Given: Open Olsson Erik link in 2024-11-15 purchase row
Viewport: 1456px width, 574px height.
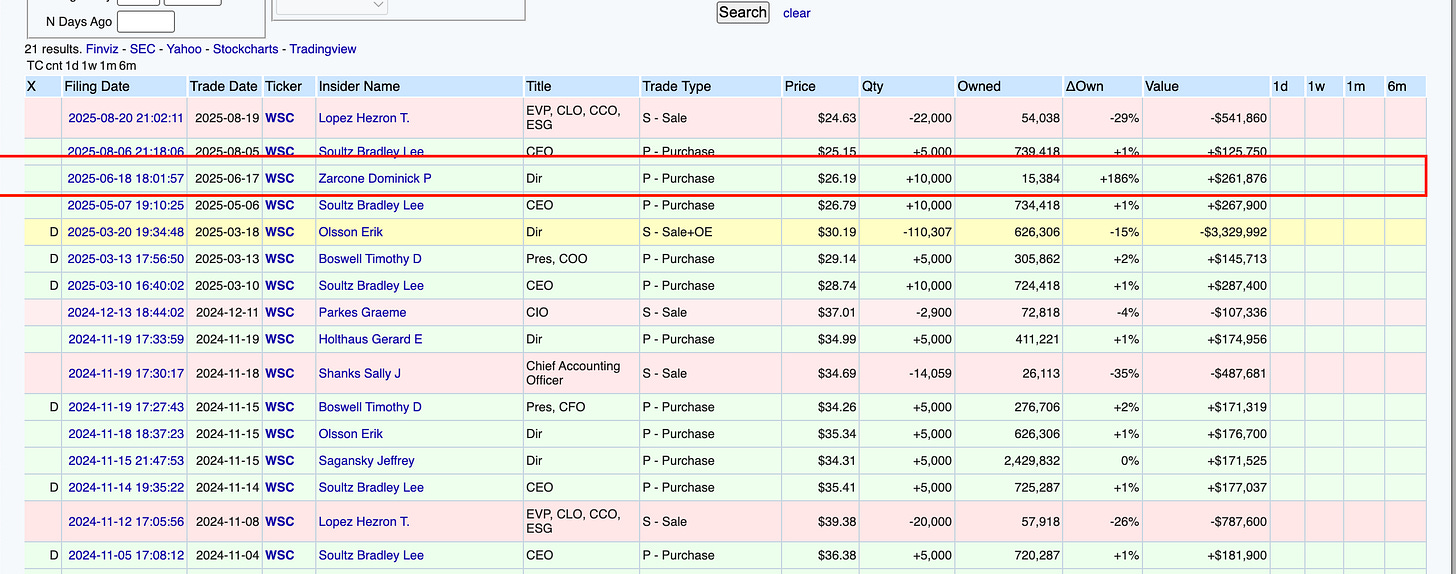Looking at the screenshot, I should [351, 435].
